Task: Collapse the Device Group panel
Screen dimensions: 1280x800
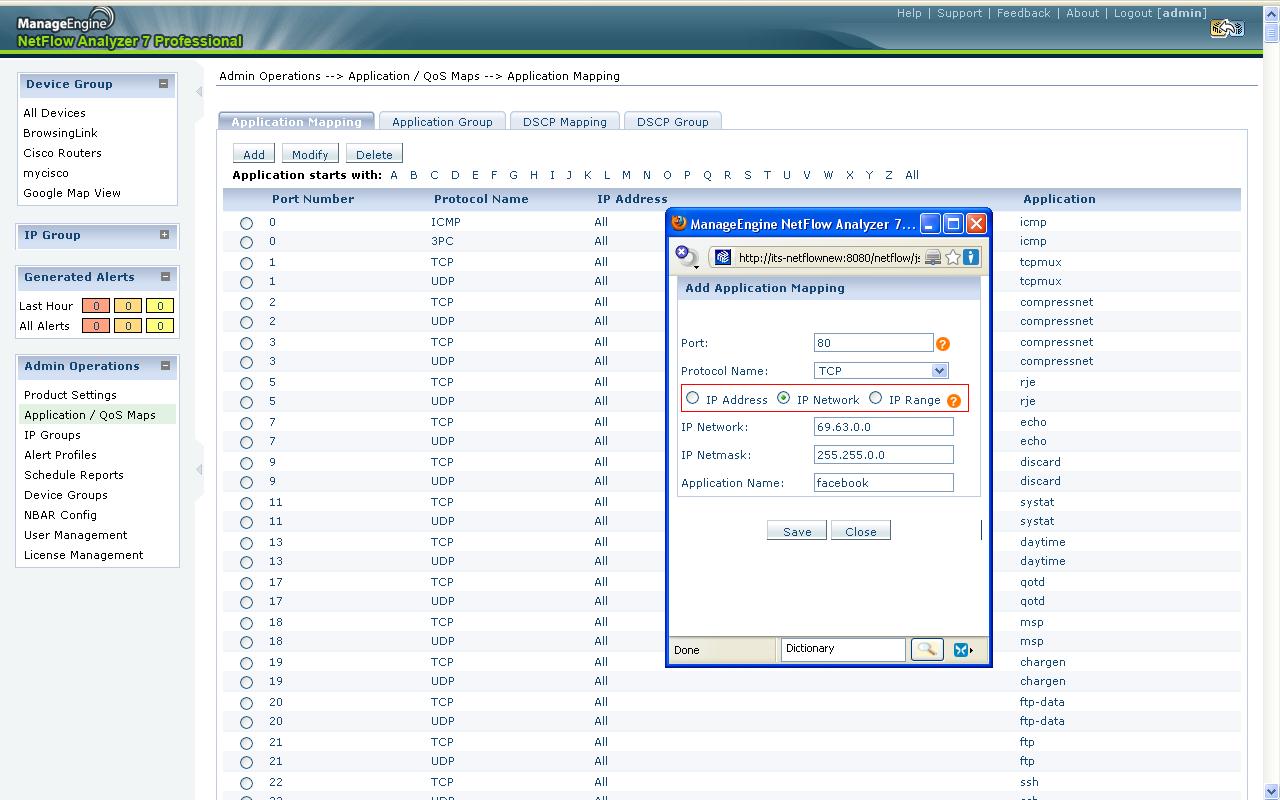Action: [x=164, y=84]
